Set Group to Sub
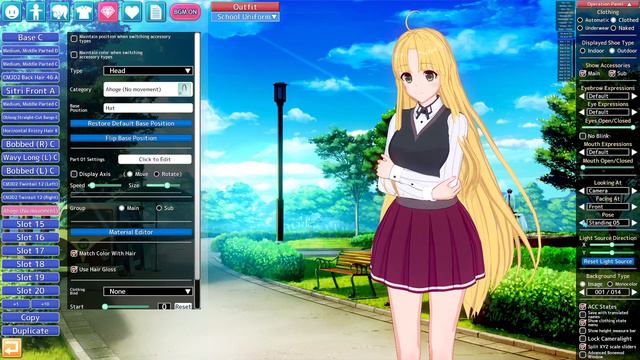Image resolution: width=640 pixels, height=360 pixels. pos(159,208)
